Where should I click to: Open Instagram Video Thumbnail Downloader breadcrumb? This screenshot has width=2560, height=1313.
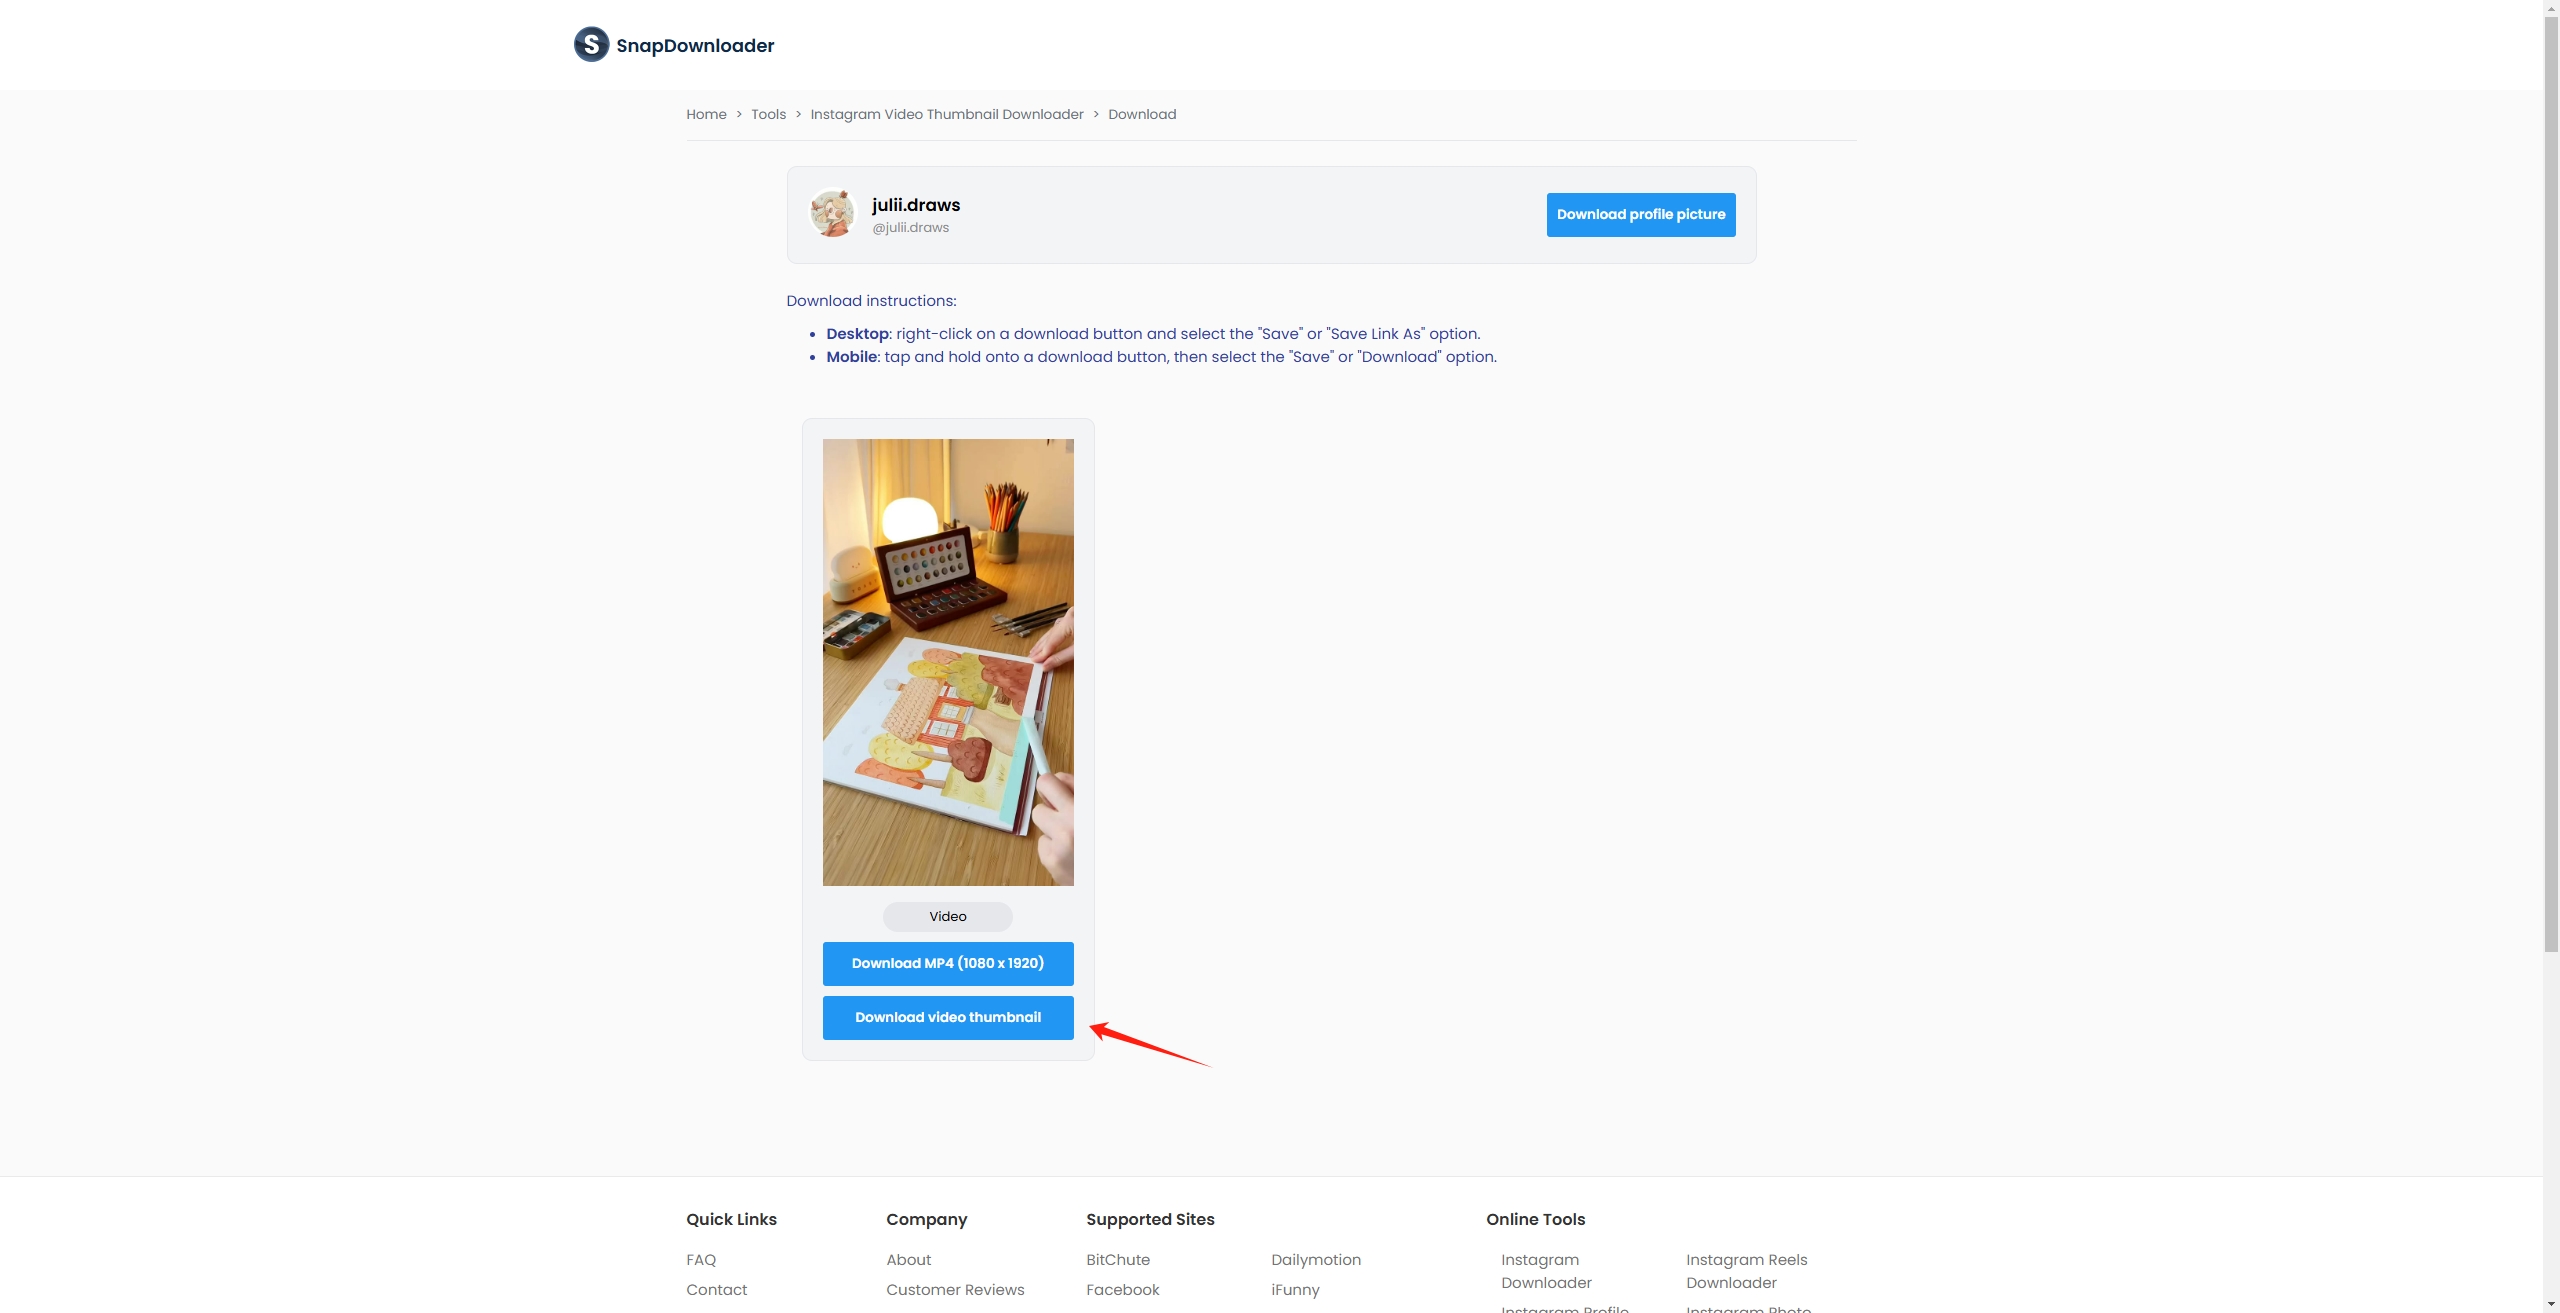click(x=947, y=114)
